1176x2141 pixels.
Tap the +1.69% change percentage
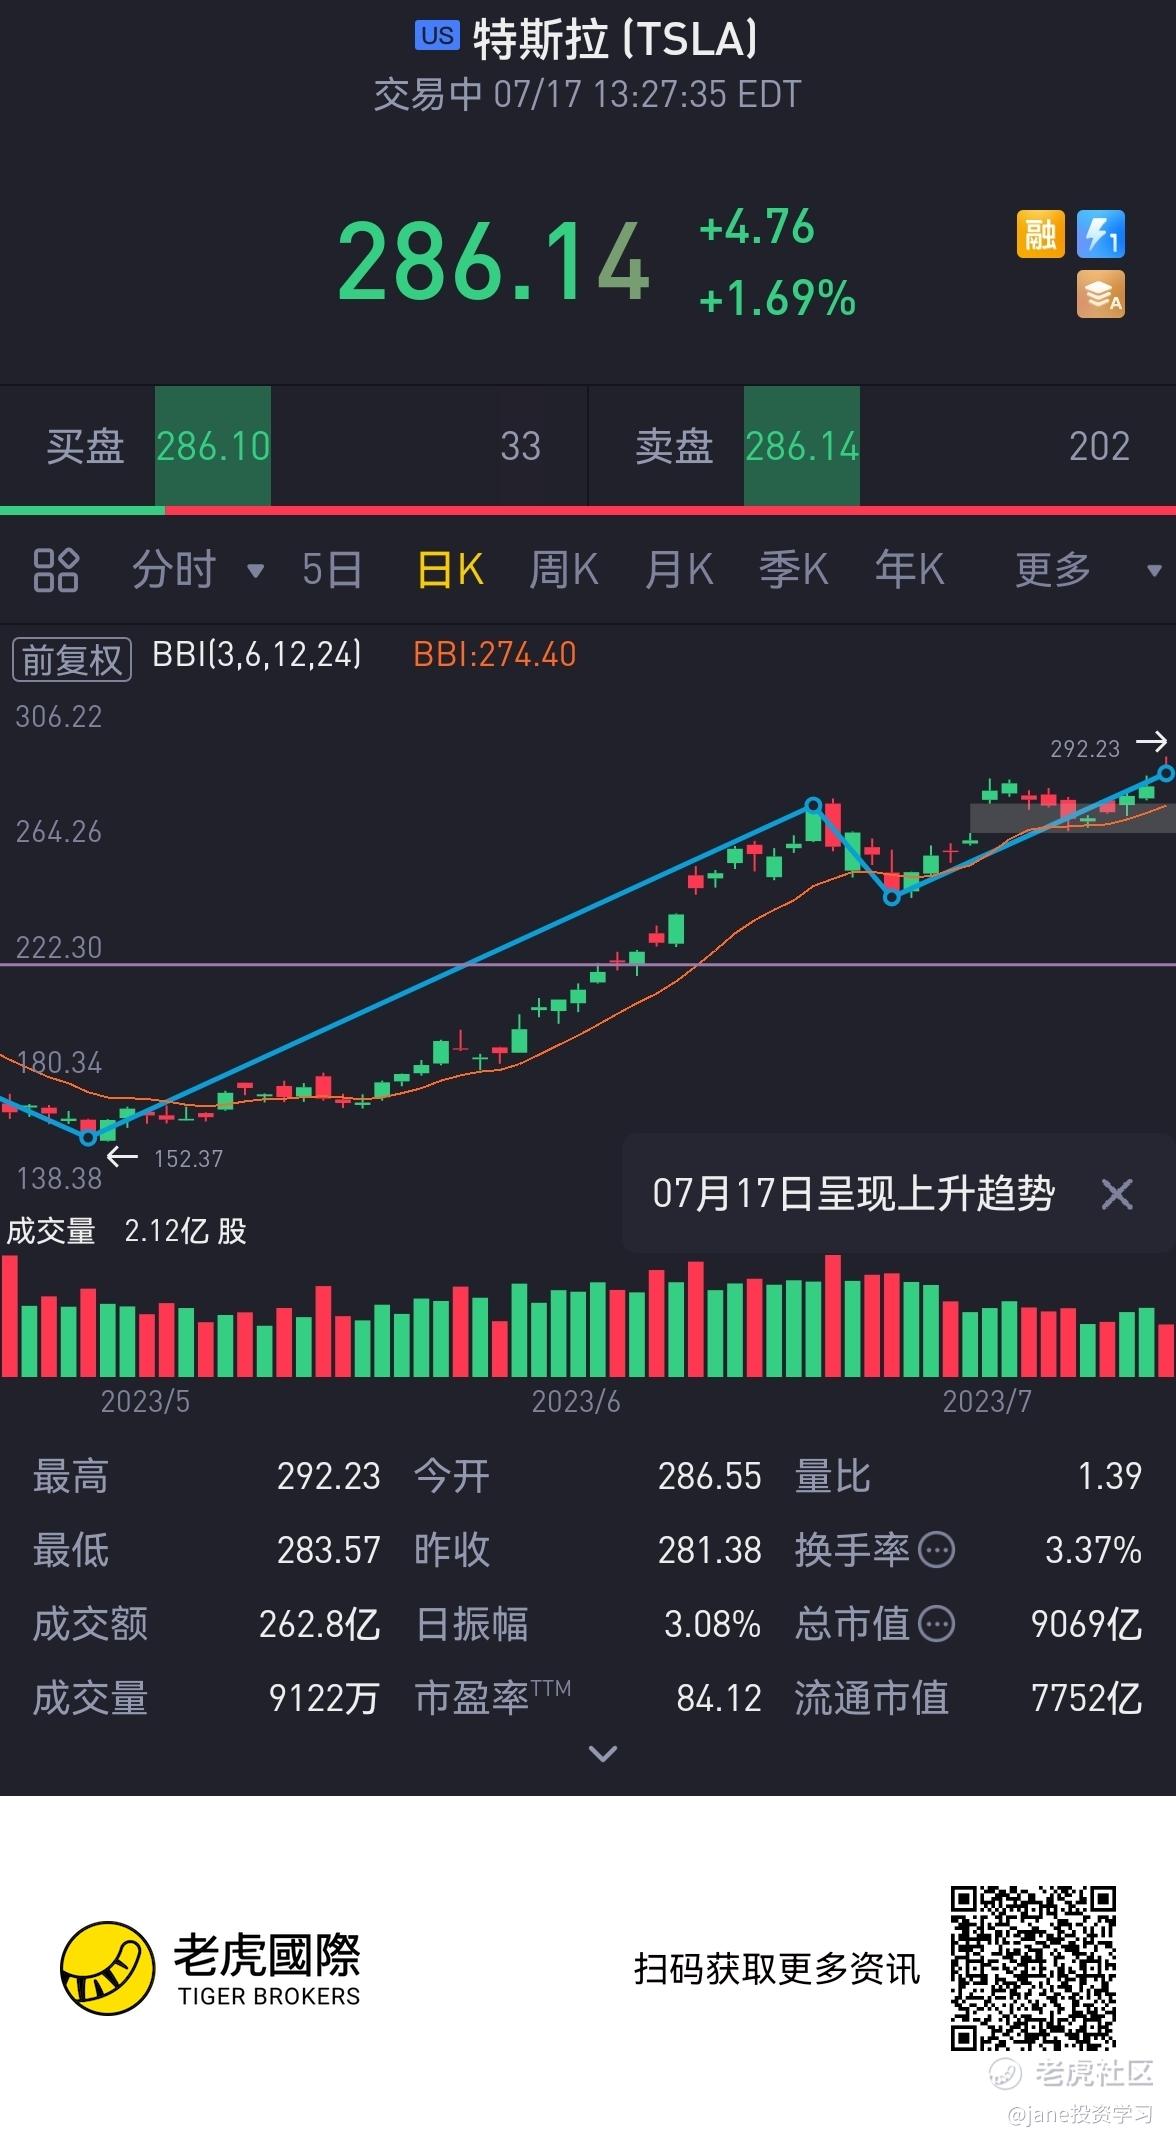[x=777, y=298]
